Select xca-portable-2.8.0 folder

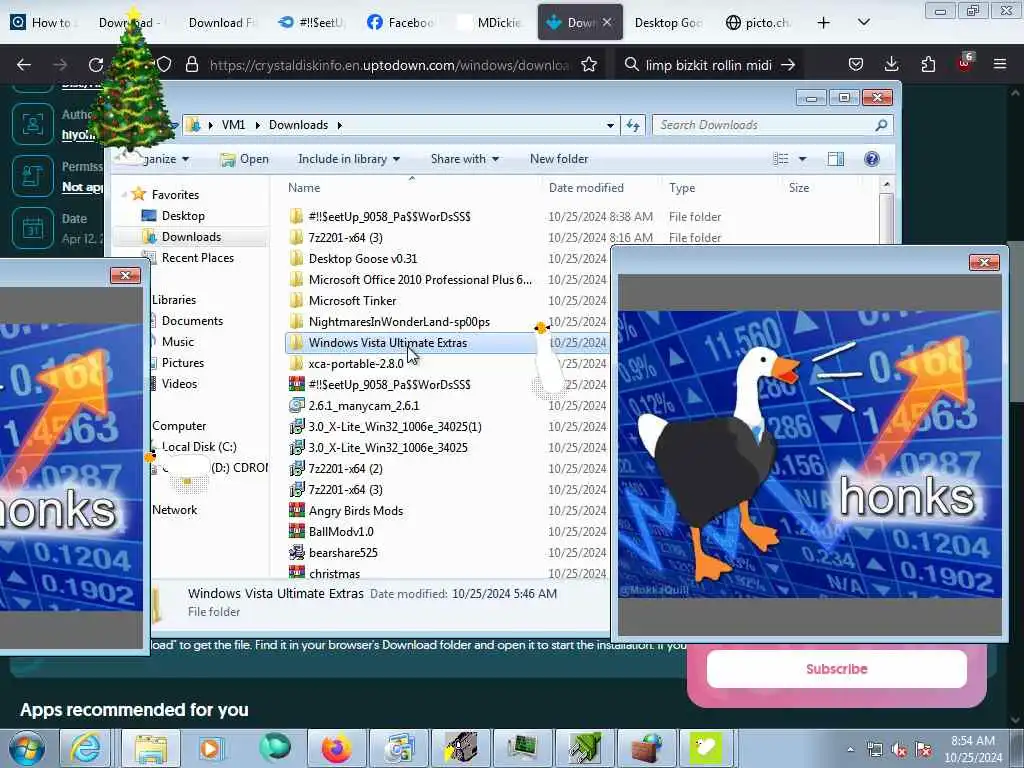tap(356, 364)
